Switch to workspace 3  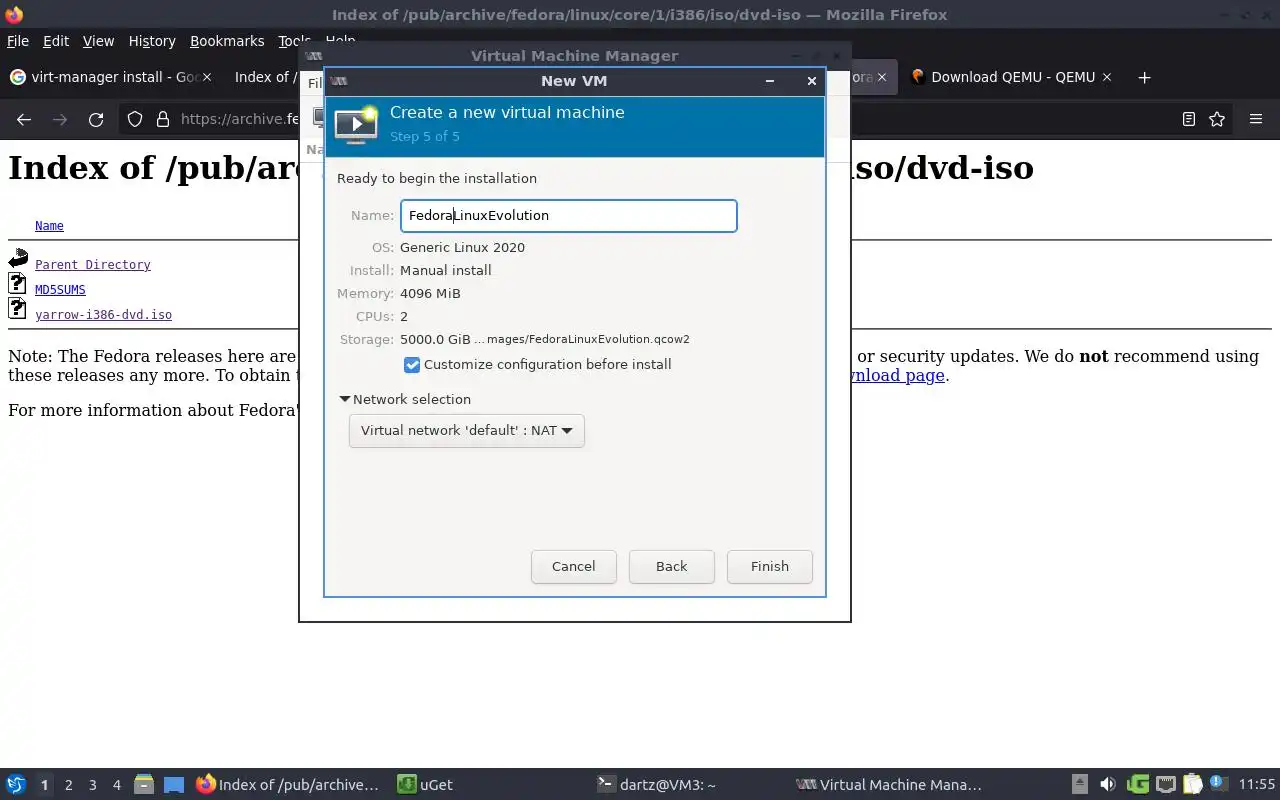pyautogui.click(x=92, y=785)
